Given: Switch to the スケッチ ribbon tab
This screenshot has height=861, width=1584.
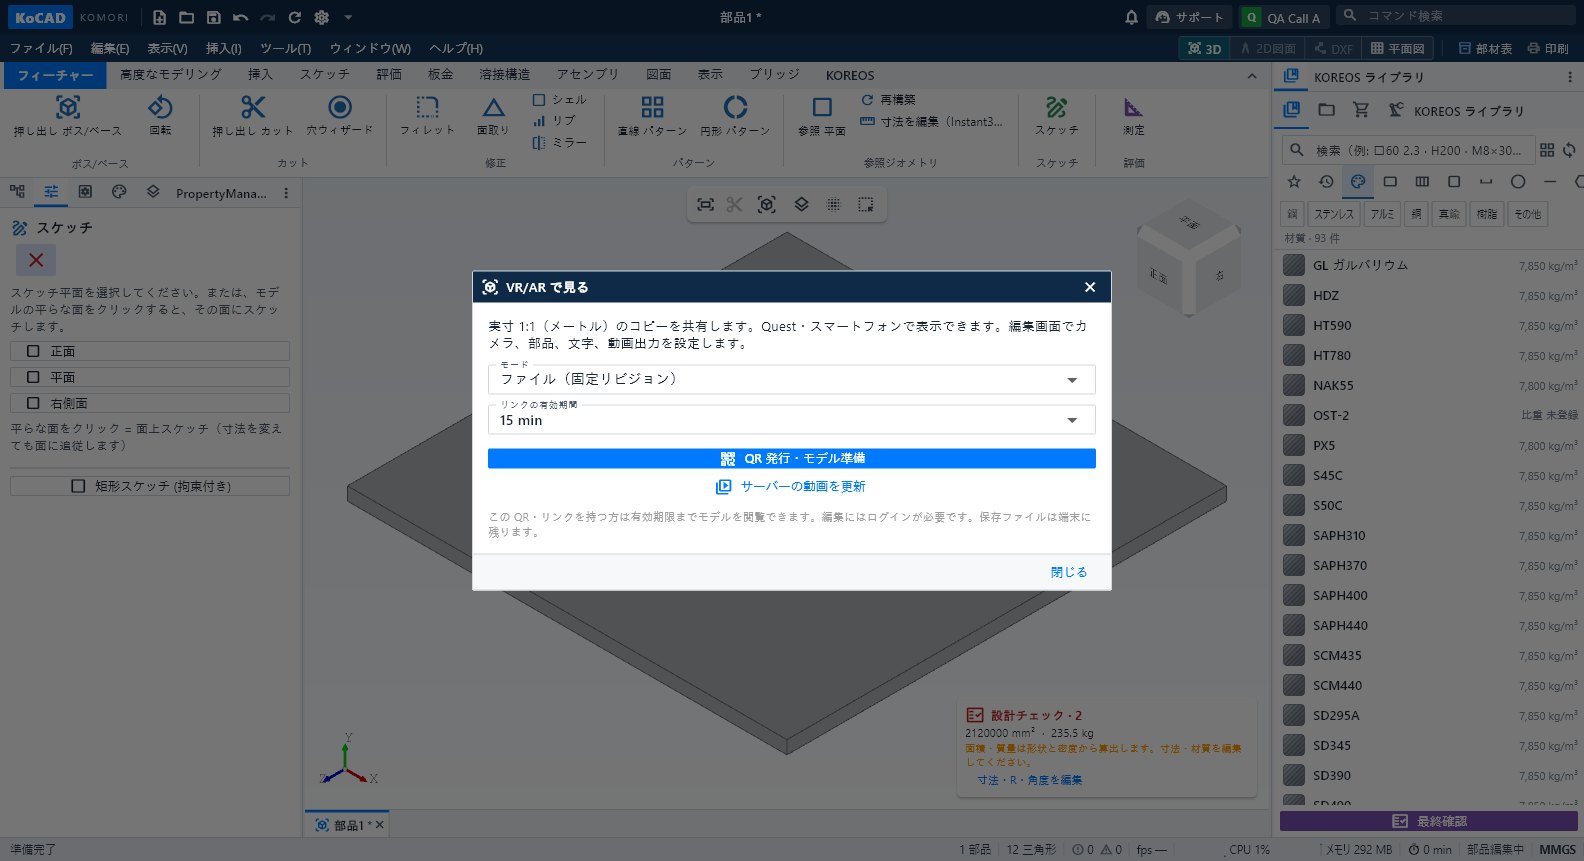Looking at the screenshot, I should point(325,75).
